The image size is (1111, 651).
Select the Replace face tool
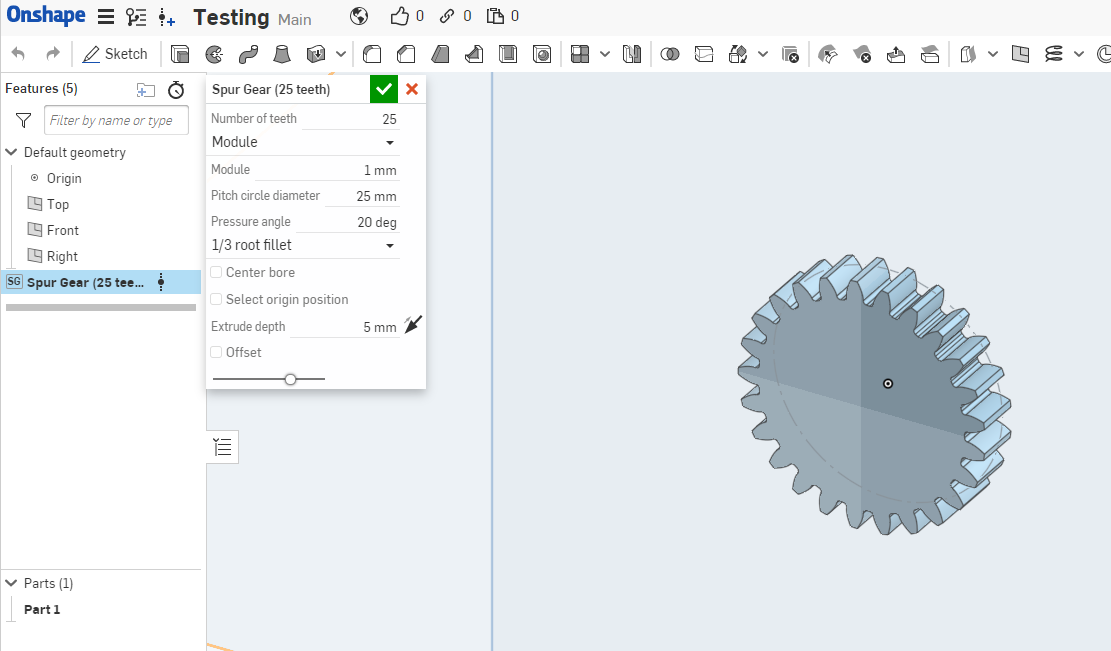930,54
